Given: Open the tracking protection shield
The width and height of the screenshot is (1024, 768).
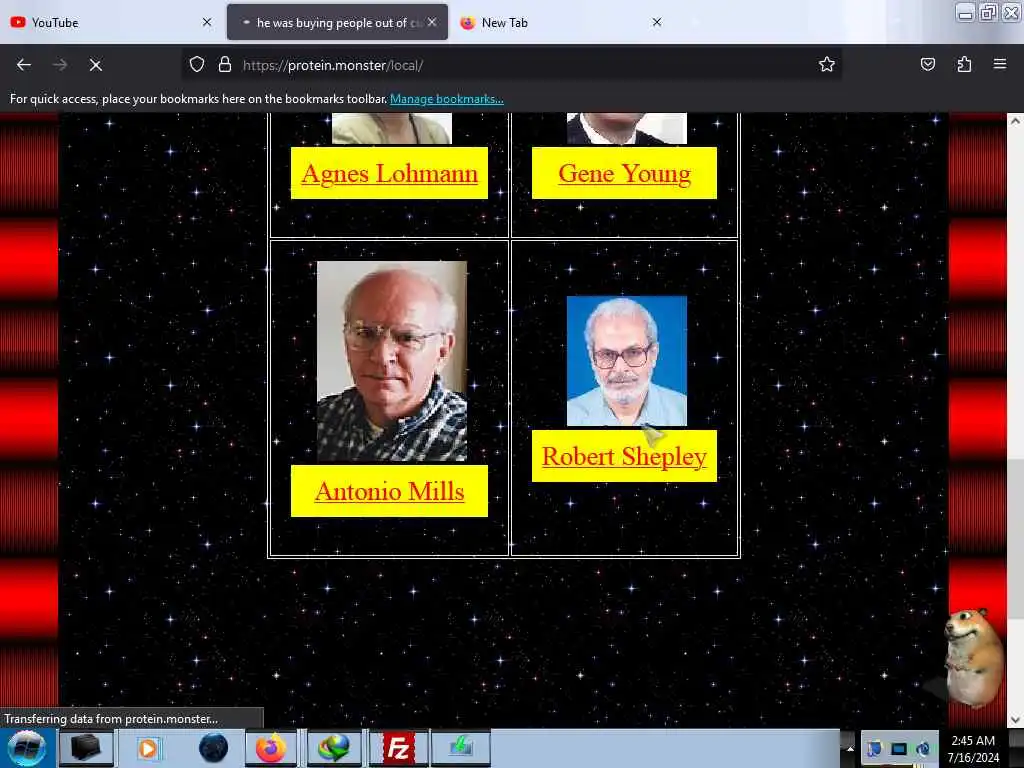Looking at the screenshot, I should 197,65.
